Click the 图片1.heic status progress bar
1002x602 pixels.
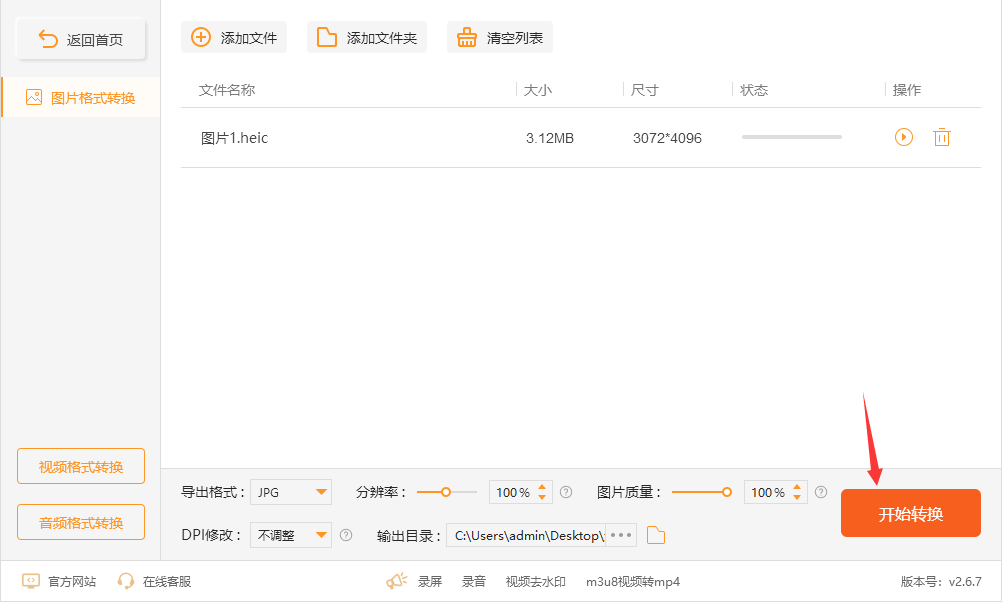pos(792,137)
